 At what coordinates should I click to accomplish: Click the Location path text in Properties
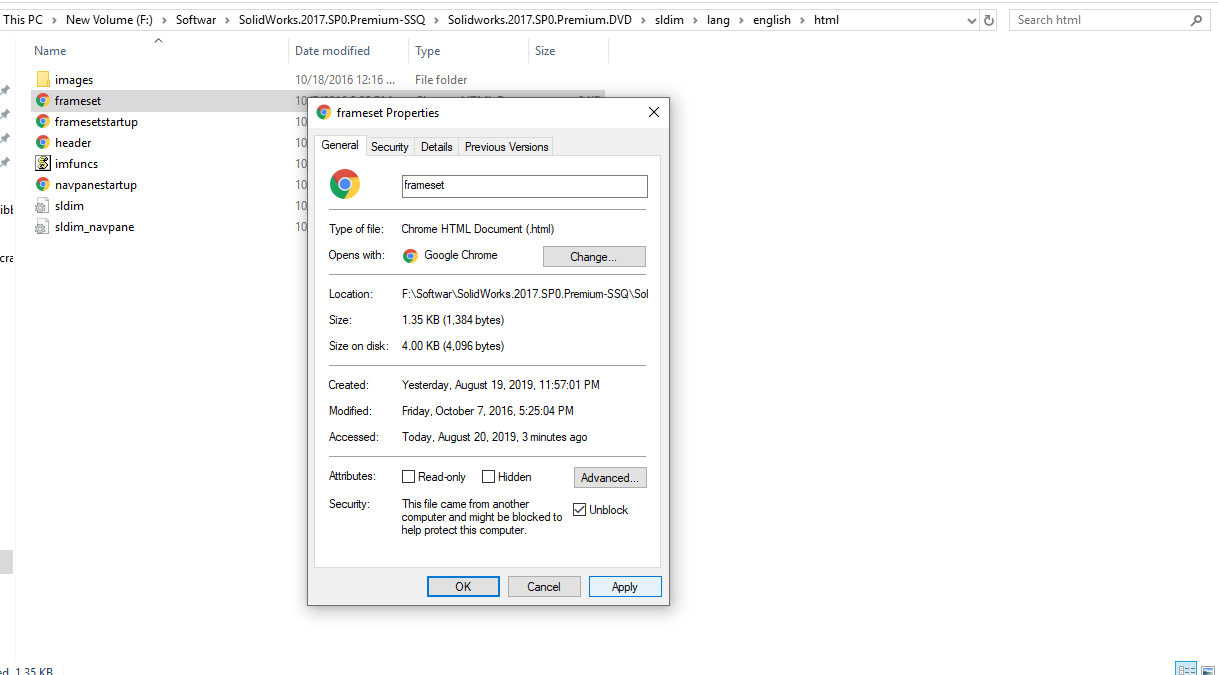point(525,294)
